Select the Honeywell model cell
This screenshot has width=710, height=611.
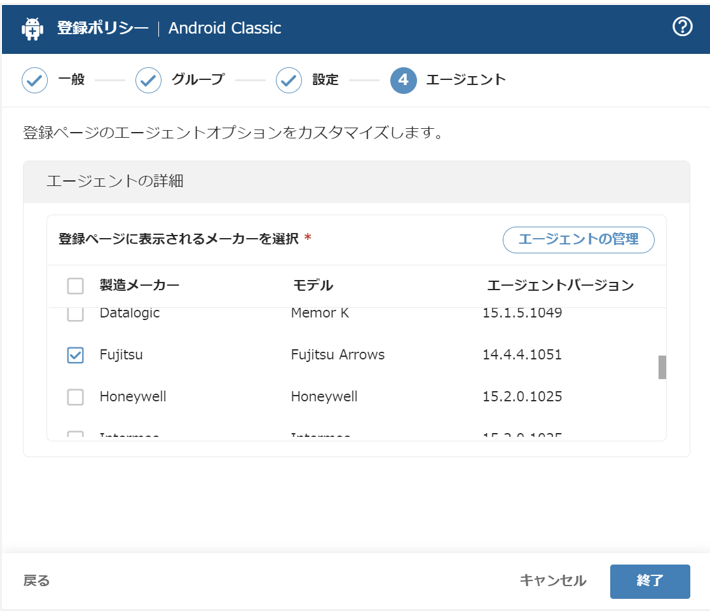click(x=324, y=397)
